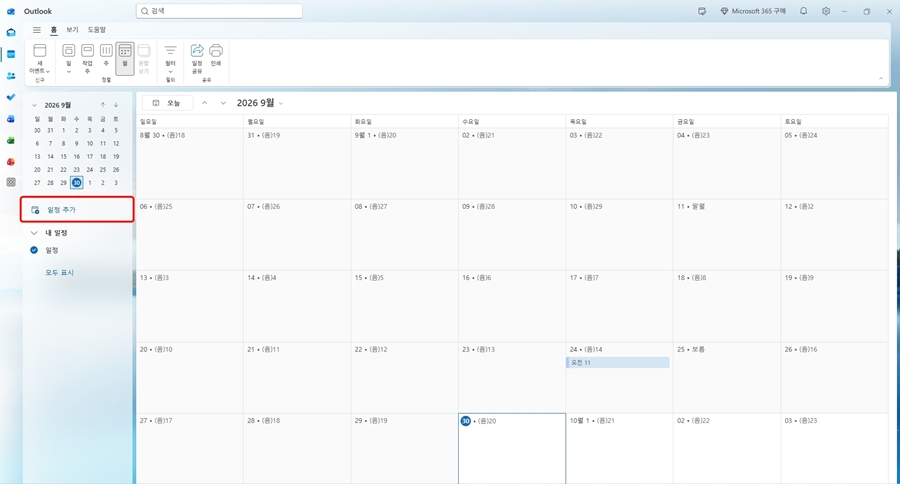Switch to the 홈 tab
The height and width of the screenshot is (484, 900).
[54, 30]
